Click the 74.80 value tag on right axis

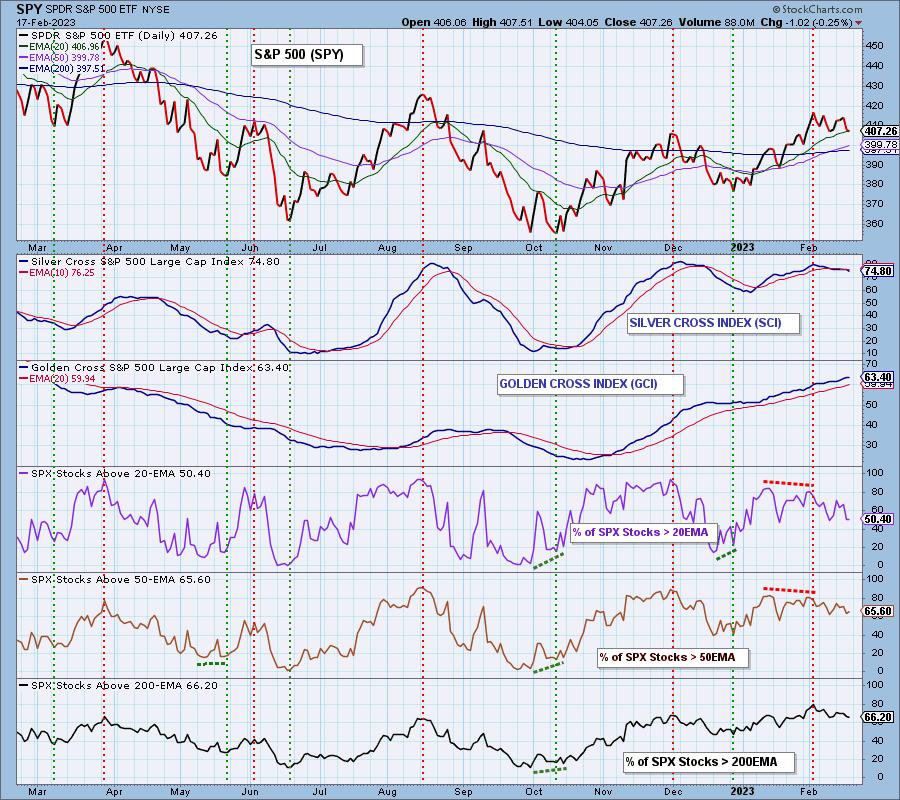tap(878, 271)
